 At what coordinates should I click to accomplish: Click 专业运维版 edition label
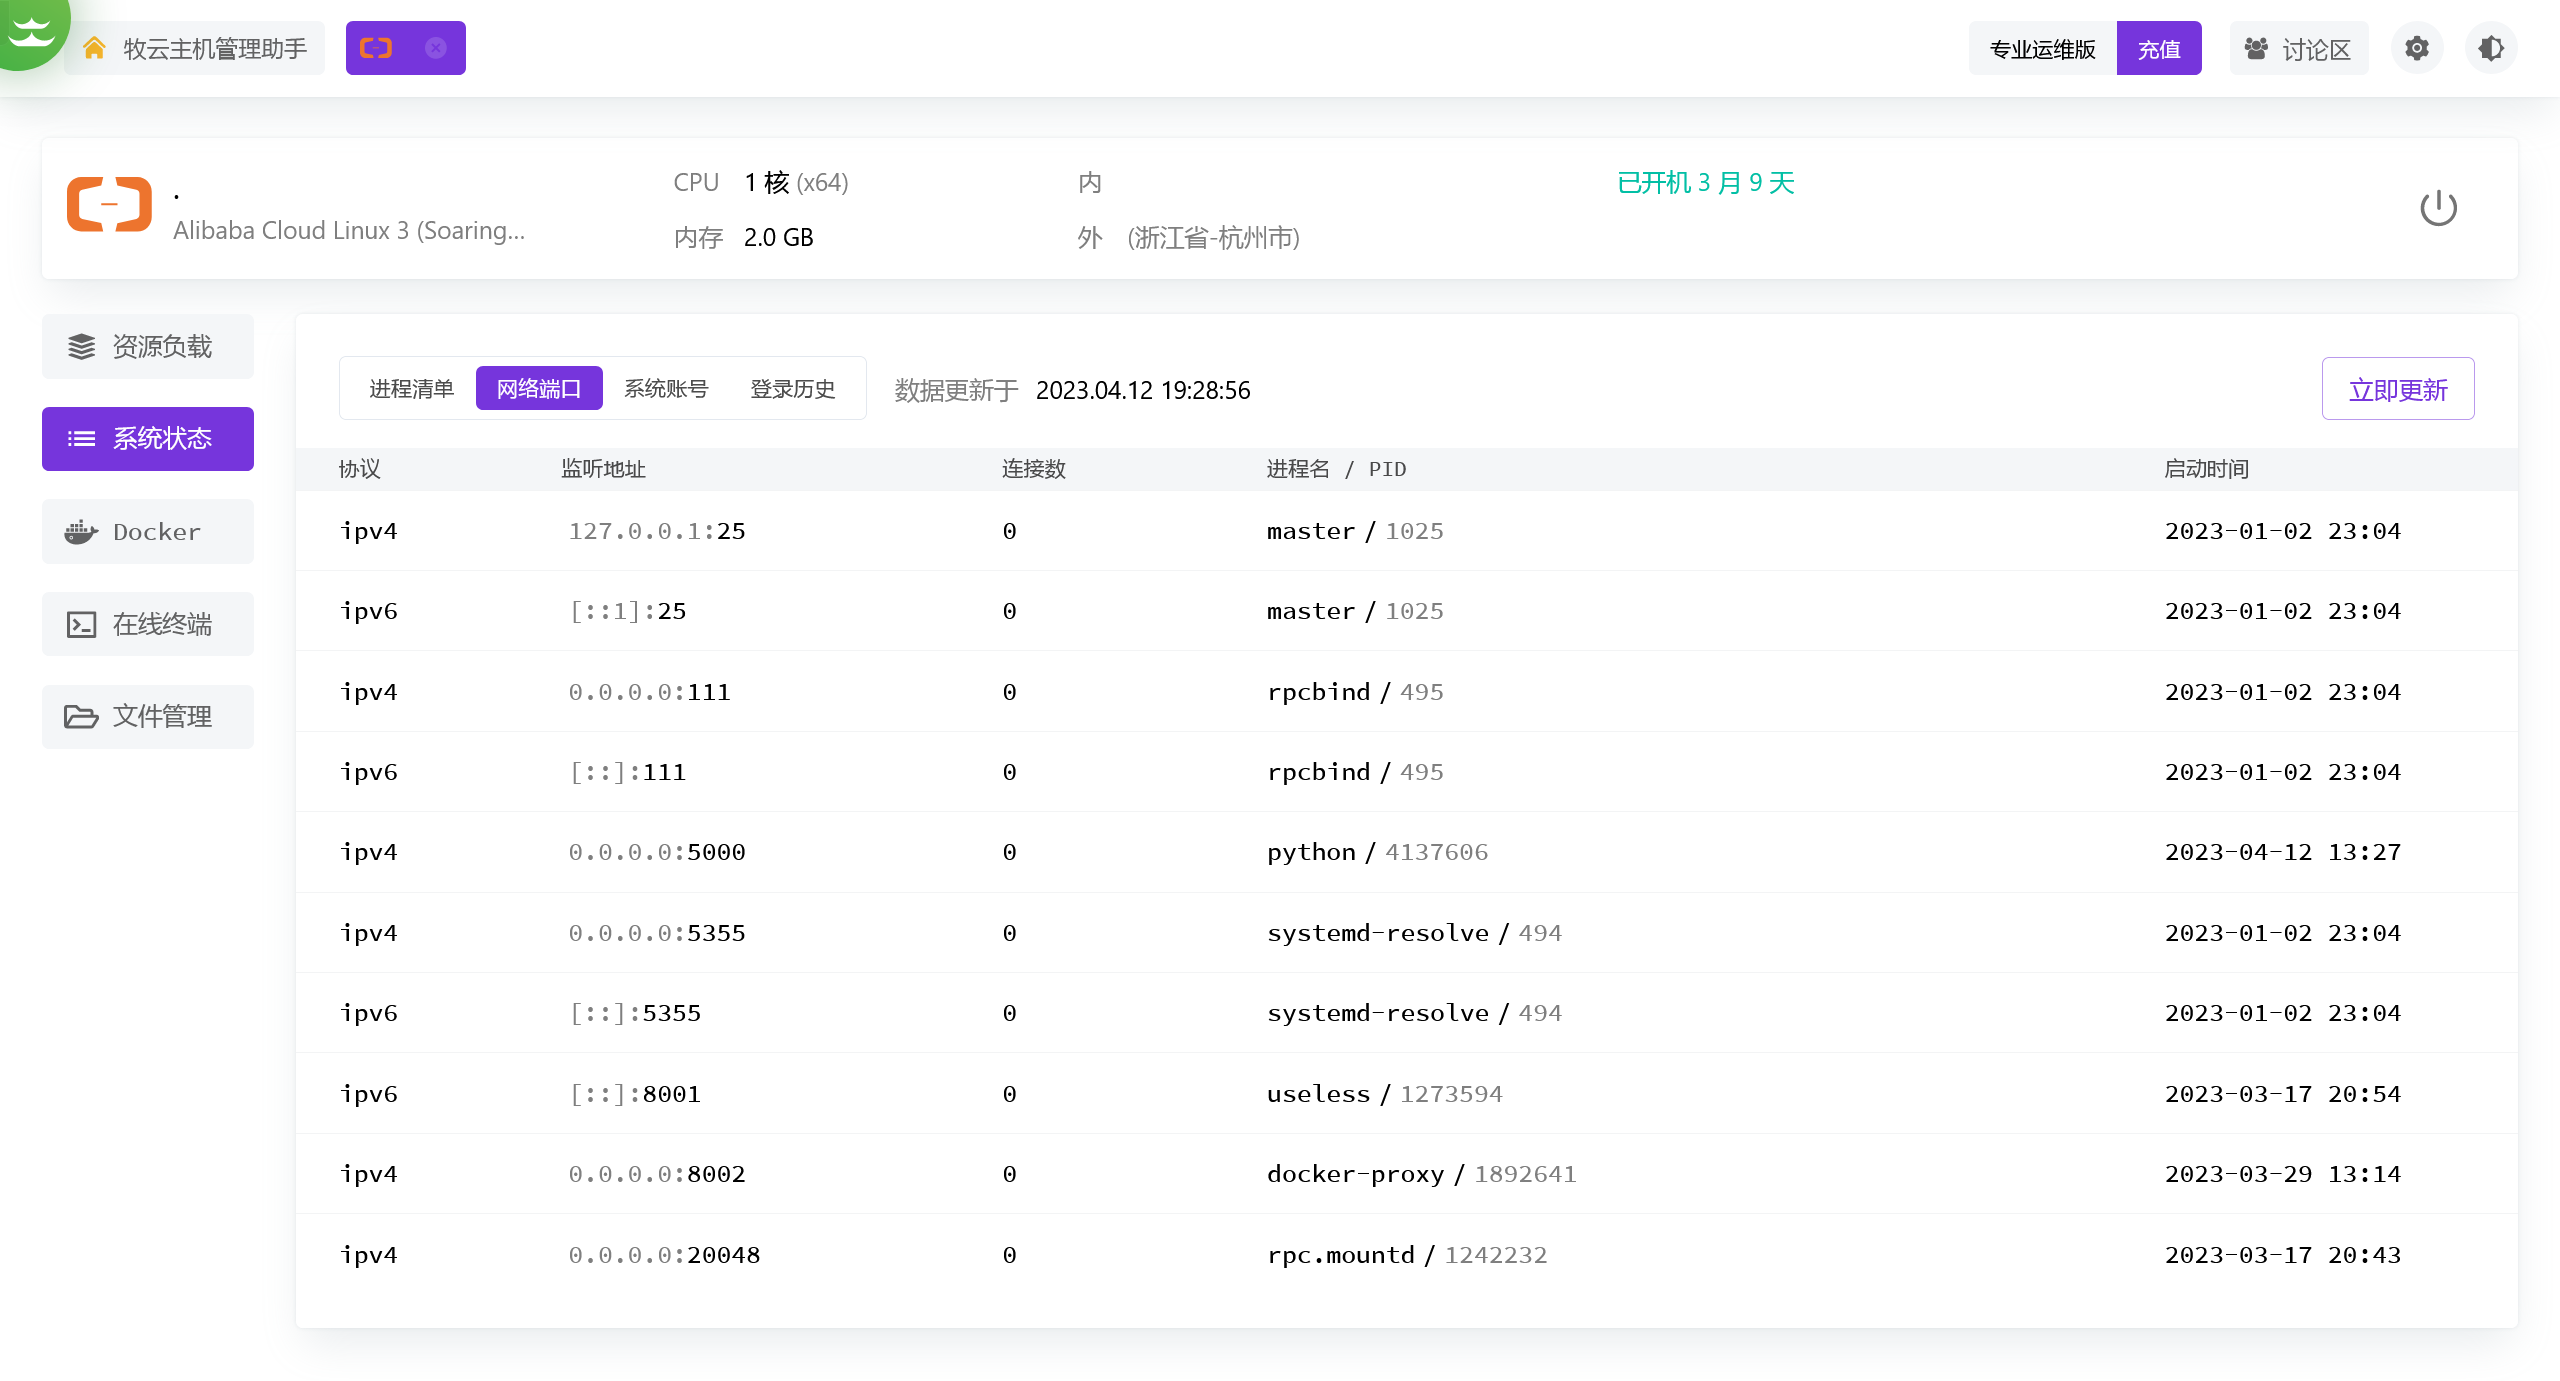click(2042, 48)
